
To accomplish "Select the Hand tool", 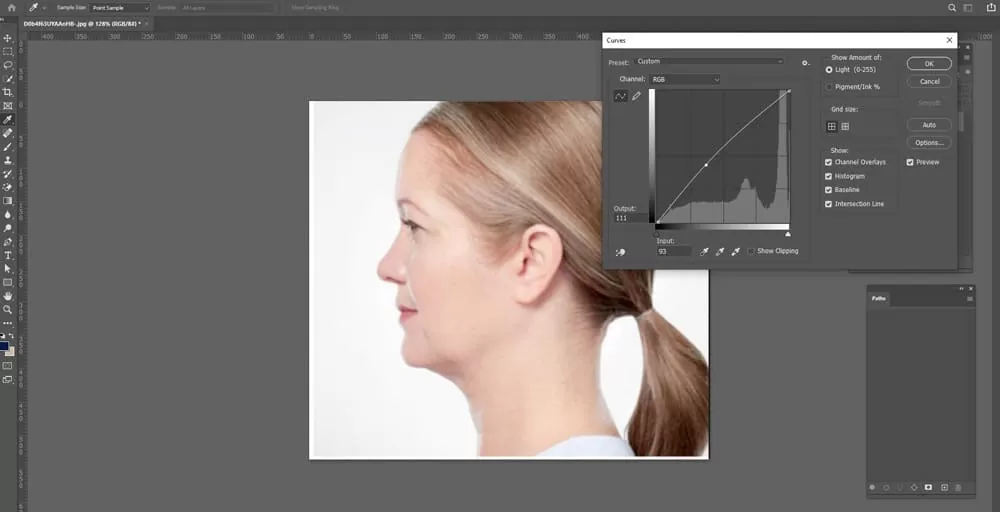I will pos(8,296).
